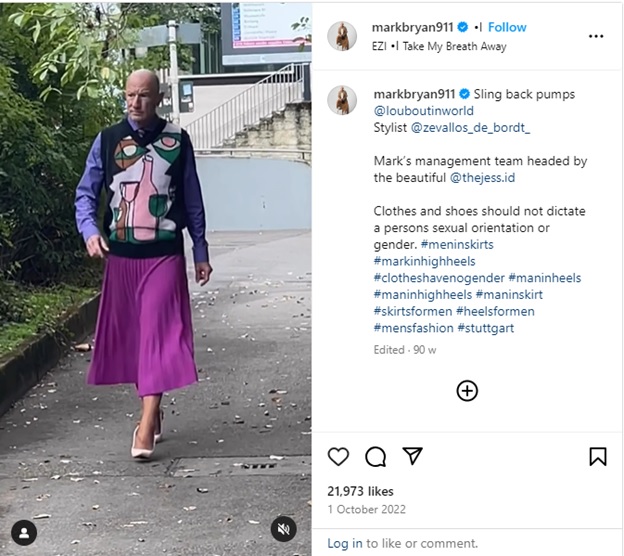The width and height of the screenshot is (624, 556).
Task: Open the three-dot more options menu
Action: point(596,36)
